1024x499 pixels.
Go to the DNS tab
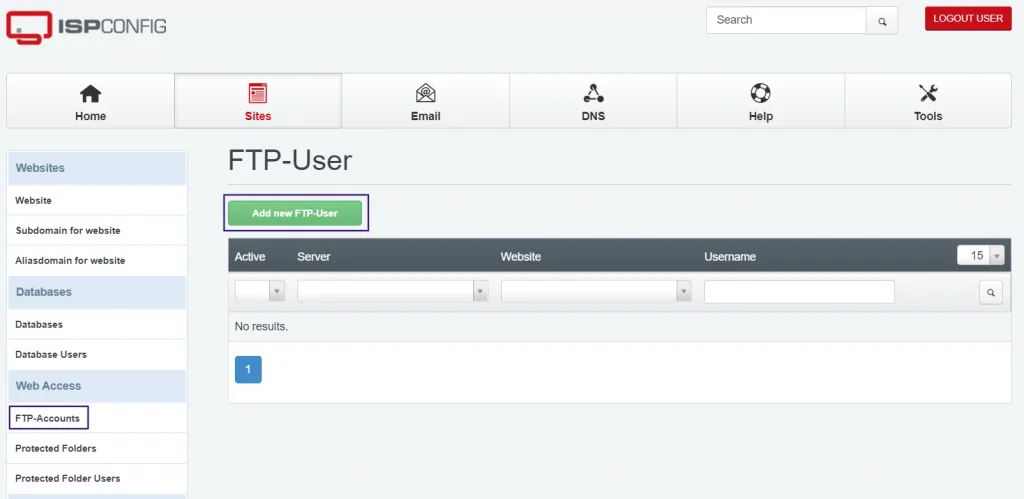593,101
